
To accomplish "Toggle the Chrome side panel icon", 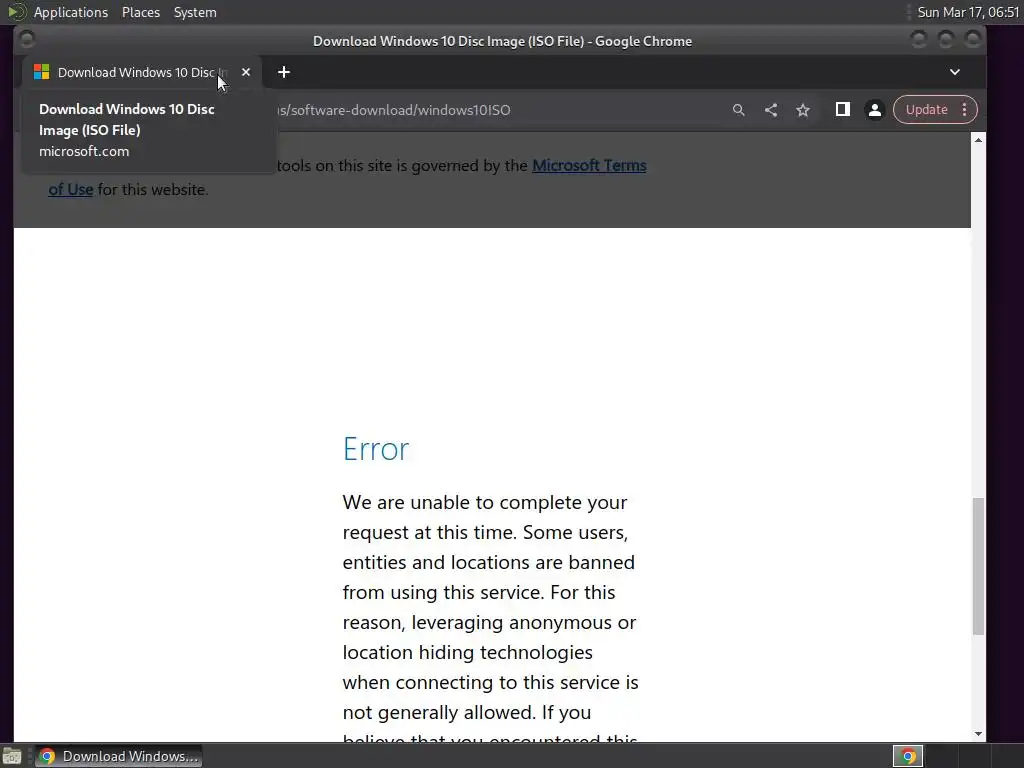I will (842, 109).
